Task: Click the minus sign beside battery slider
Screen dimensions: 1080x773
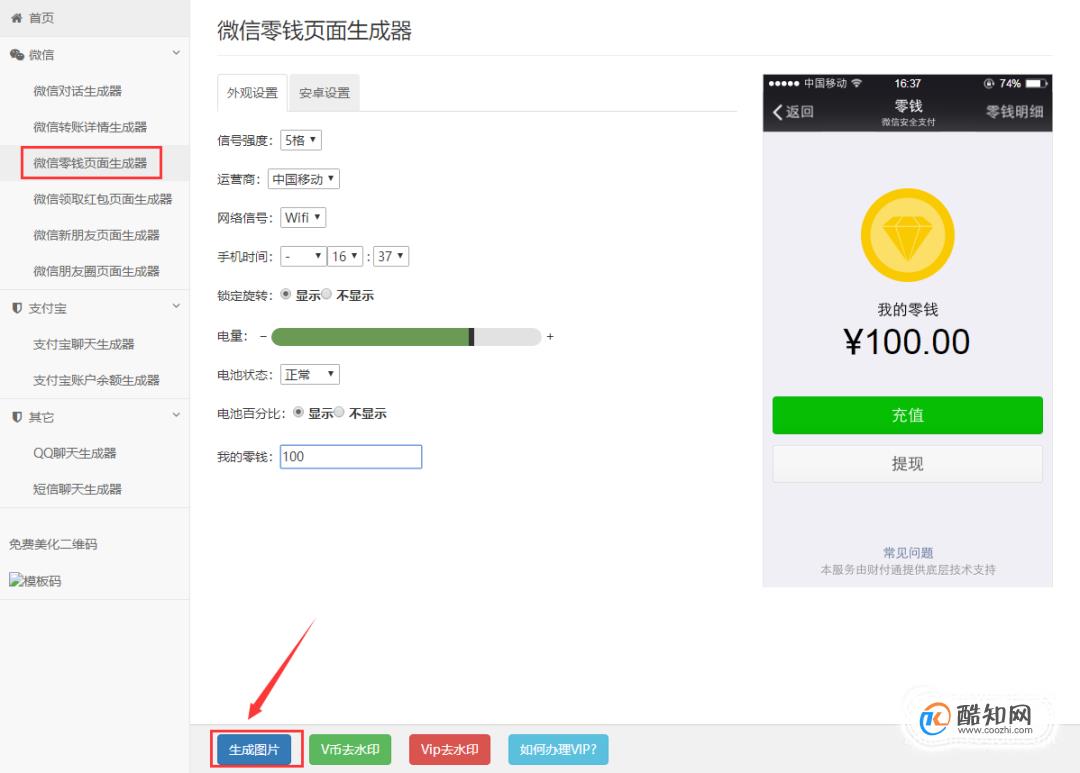Action: pos(263,336)
